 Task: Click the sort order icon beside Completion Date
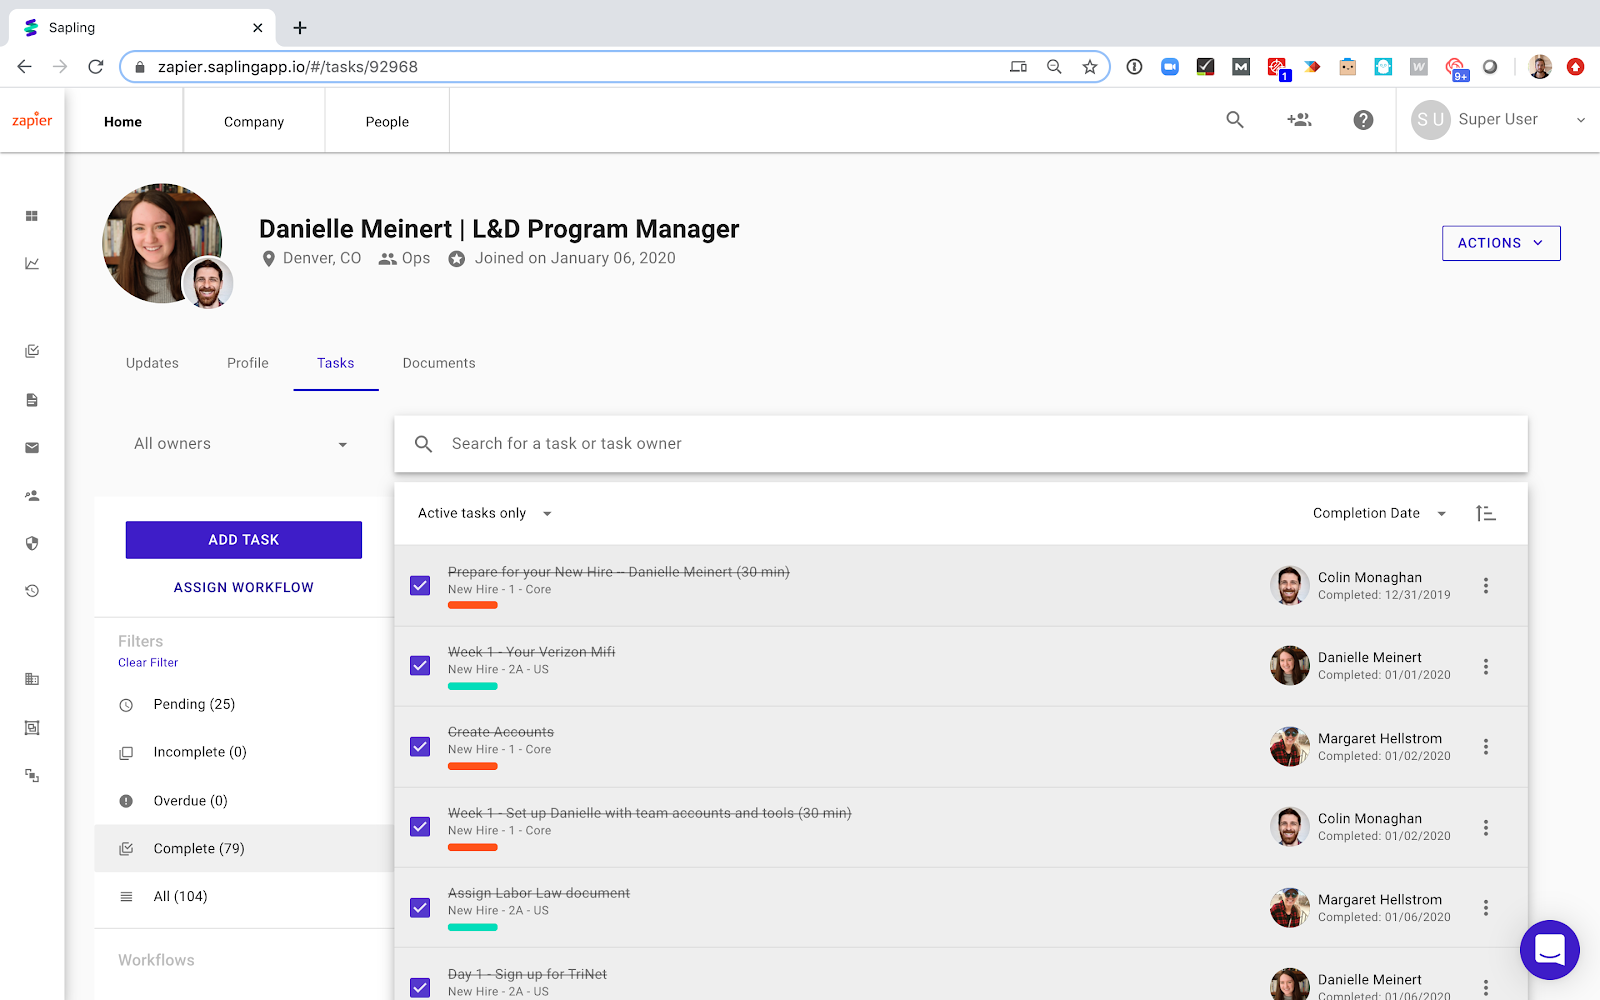click(x=1486, y=513)
